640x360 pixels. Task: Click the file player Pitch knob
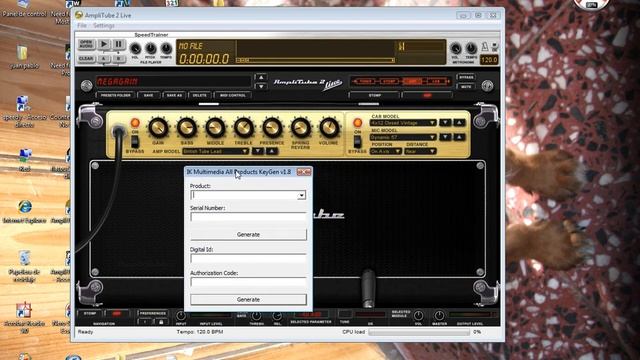[151, 49]
